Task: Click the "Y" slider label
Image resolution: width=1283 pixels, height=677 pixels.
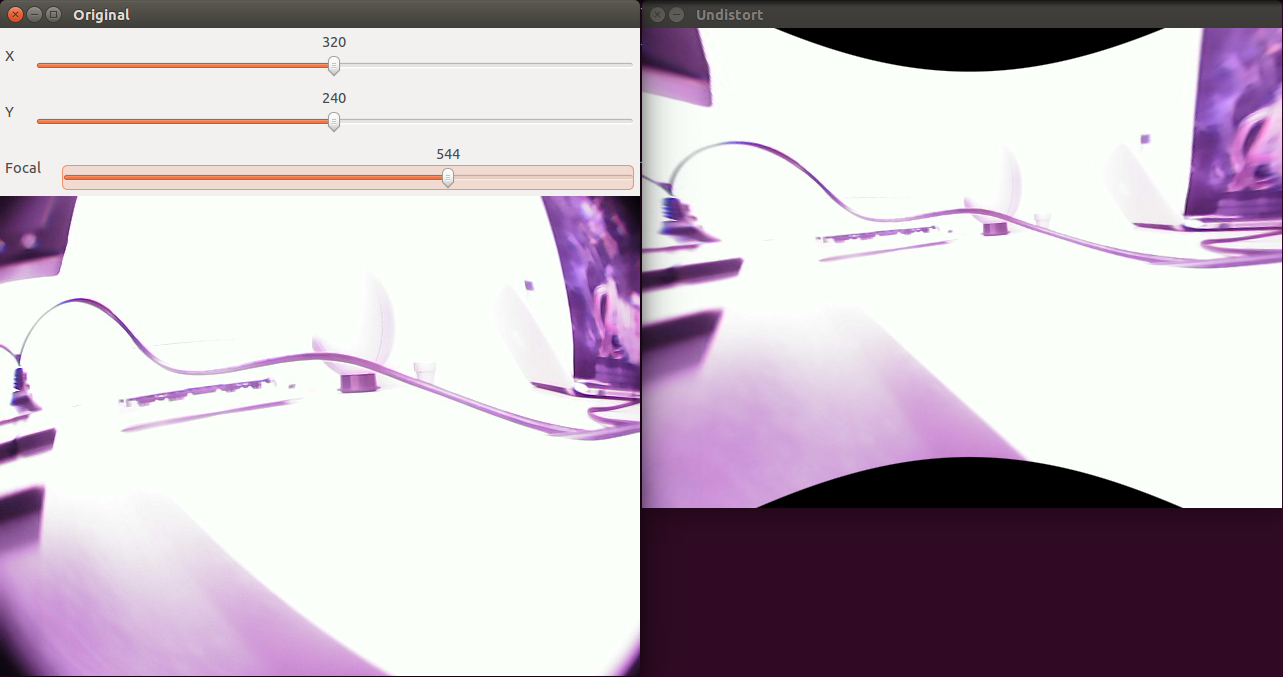Action: 10,112
